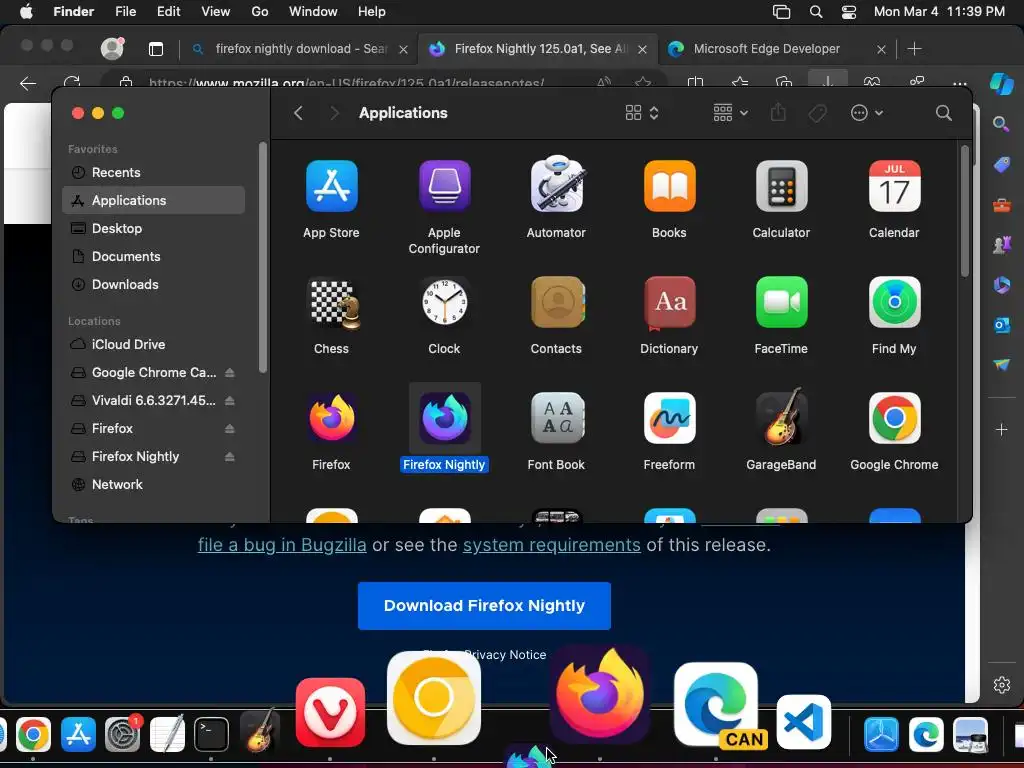Image resolution: width=1024 pixels, height=768 pixels.
Task: Open Control Center in menu bar
Action: pyautogui.click(x=848, y=12)
